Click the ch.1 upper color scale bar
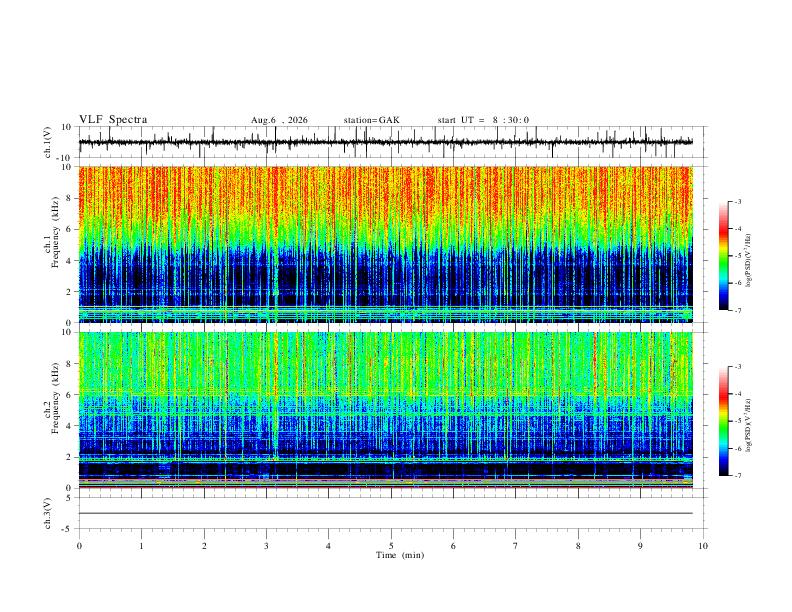Image resolution: width=792 pixels, height=612 pixels. point(723,256)
